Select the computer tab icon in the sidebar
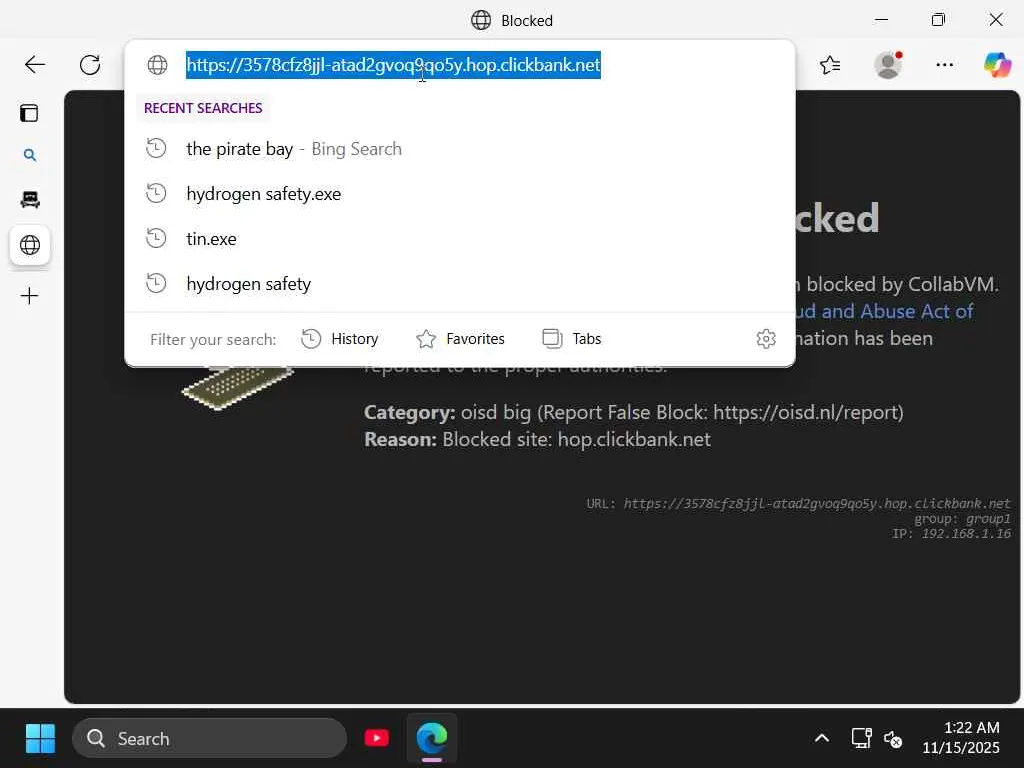 (29, 199)
